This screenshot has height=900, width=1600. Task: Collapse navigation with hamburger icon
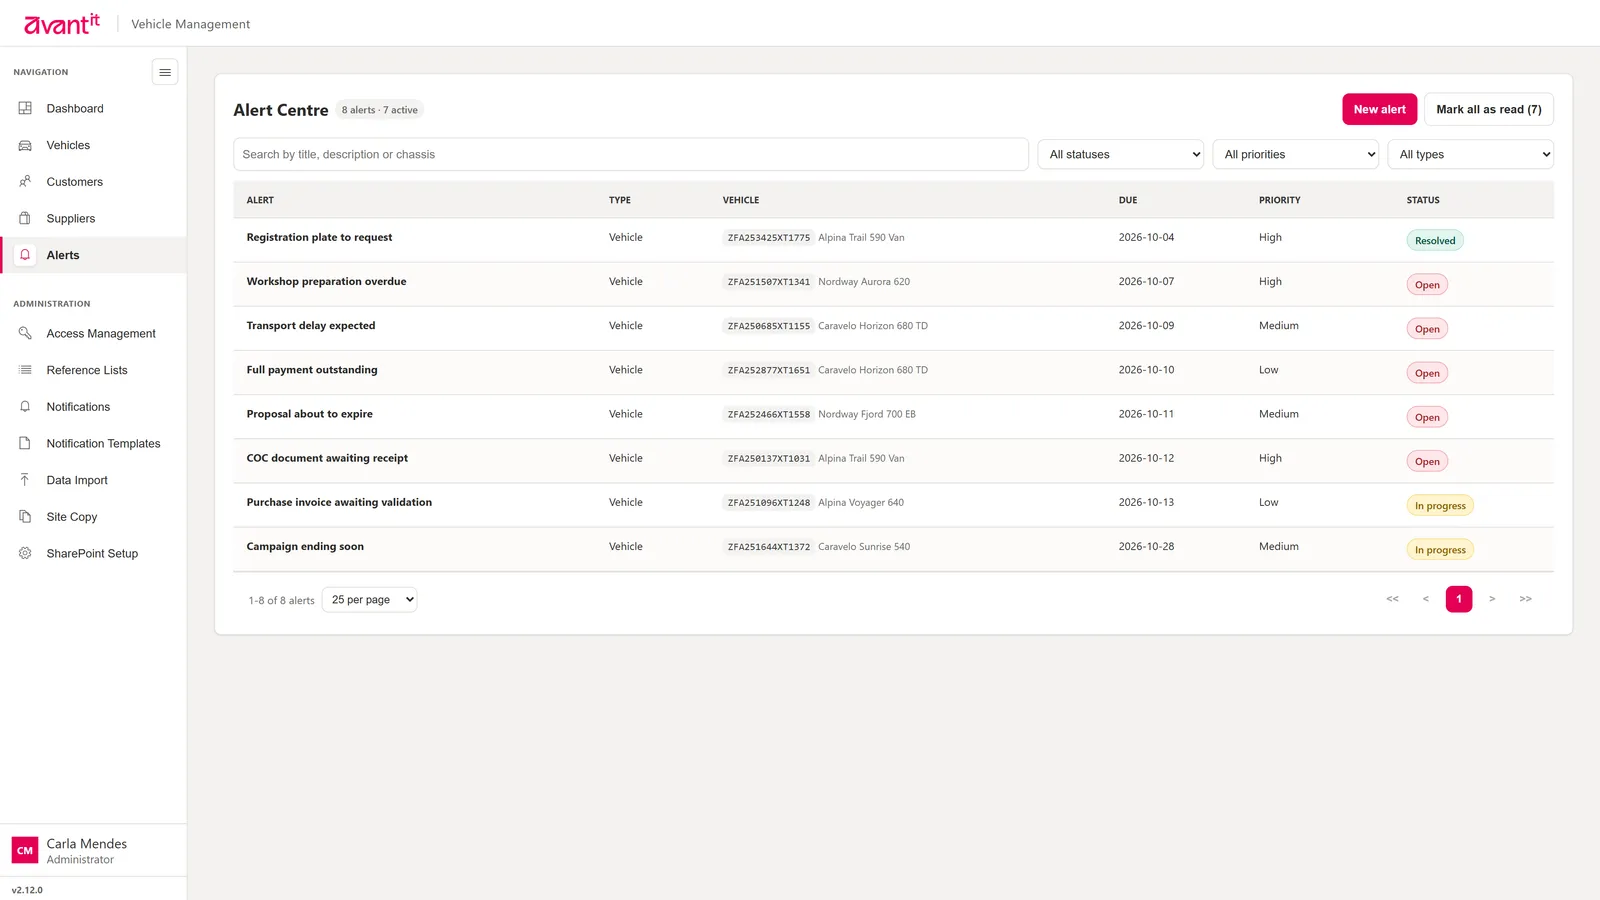coord(165,72)
